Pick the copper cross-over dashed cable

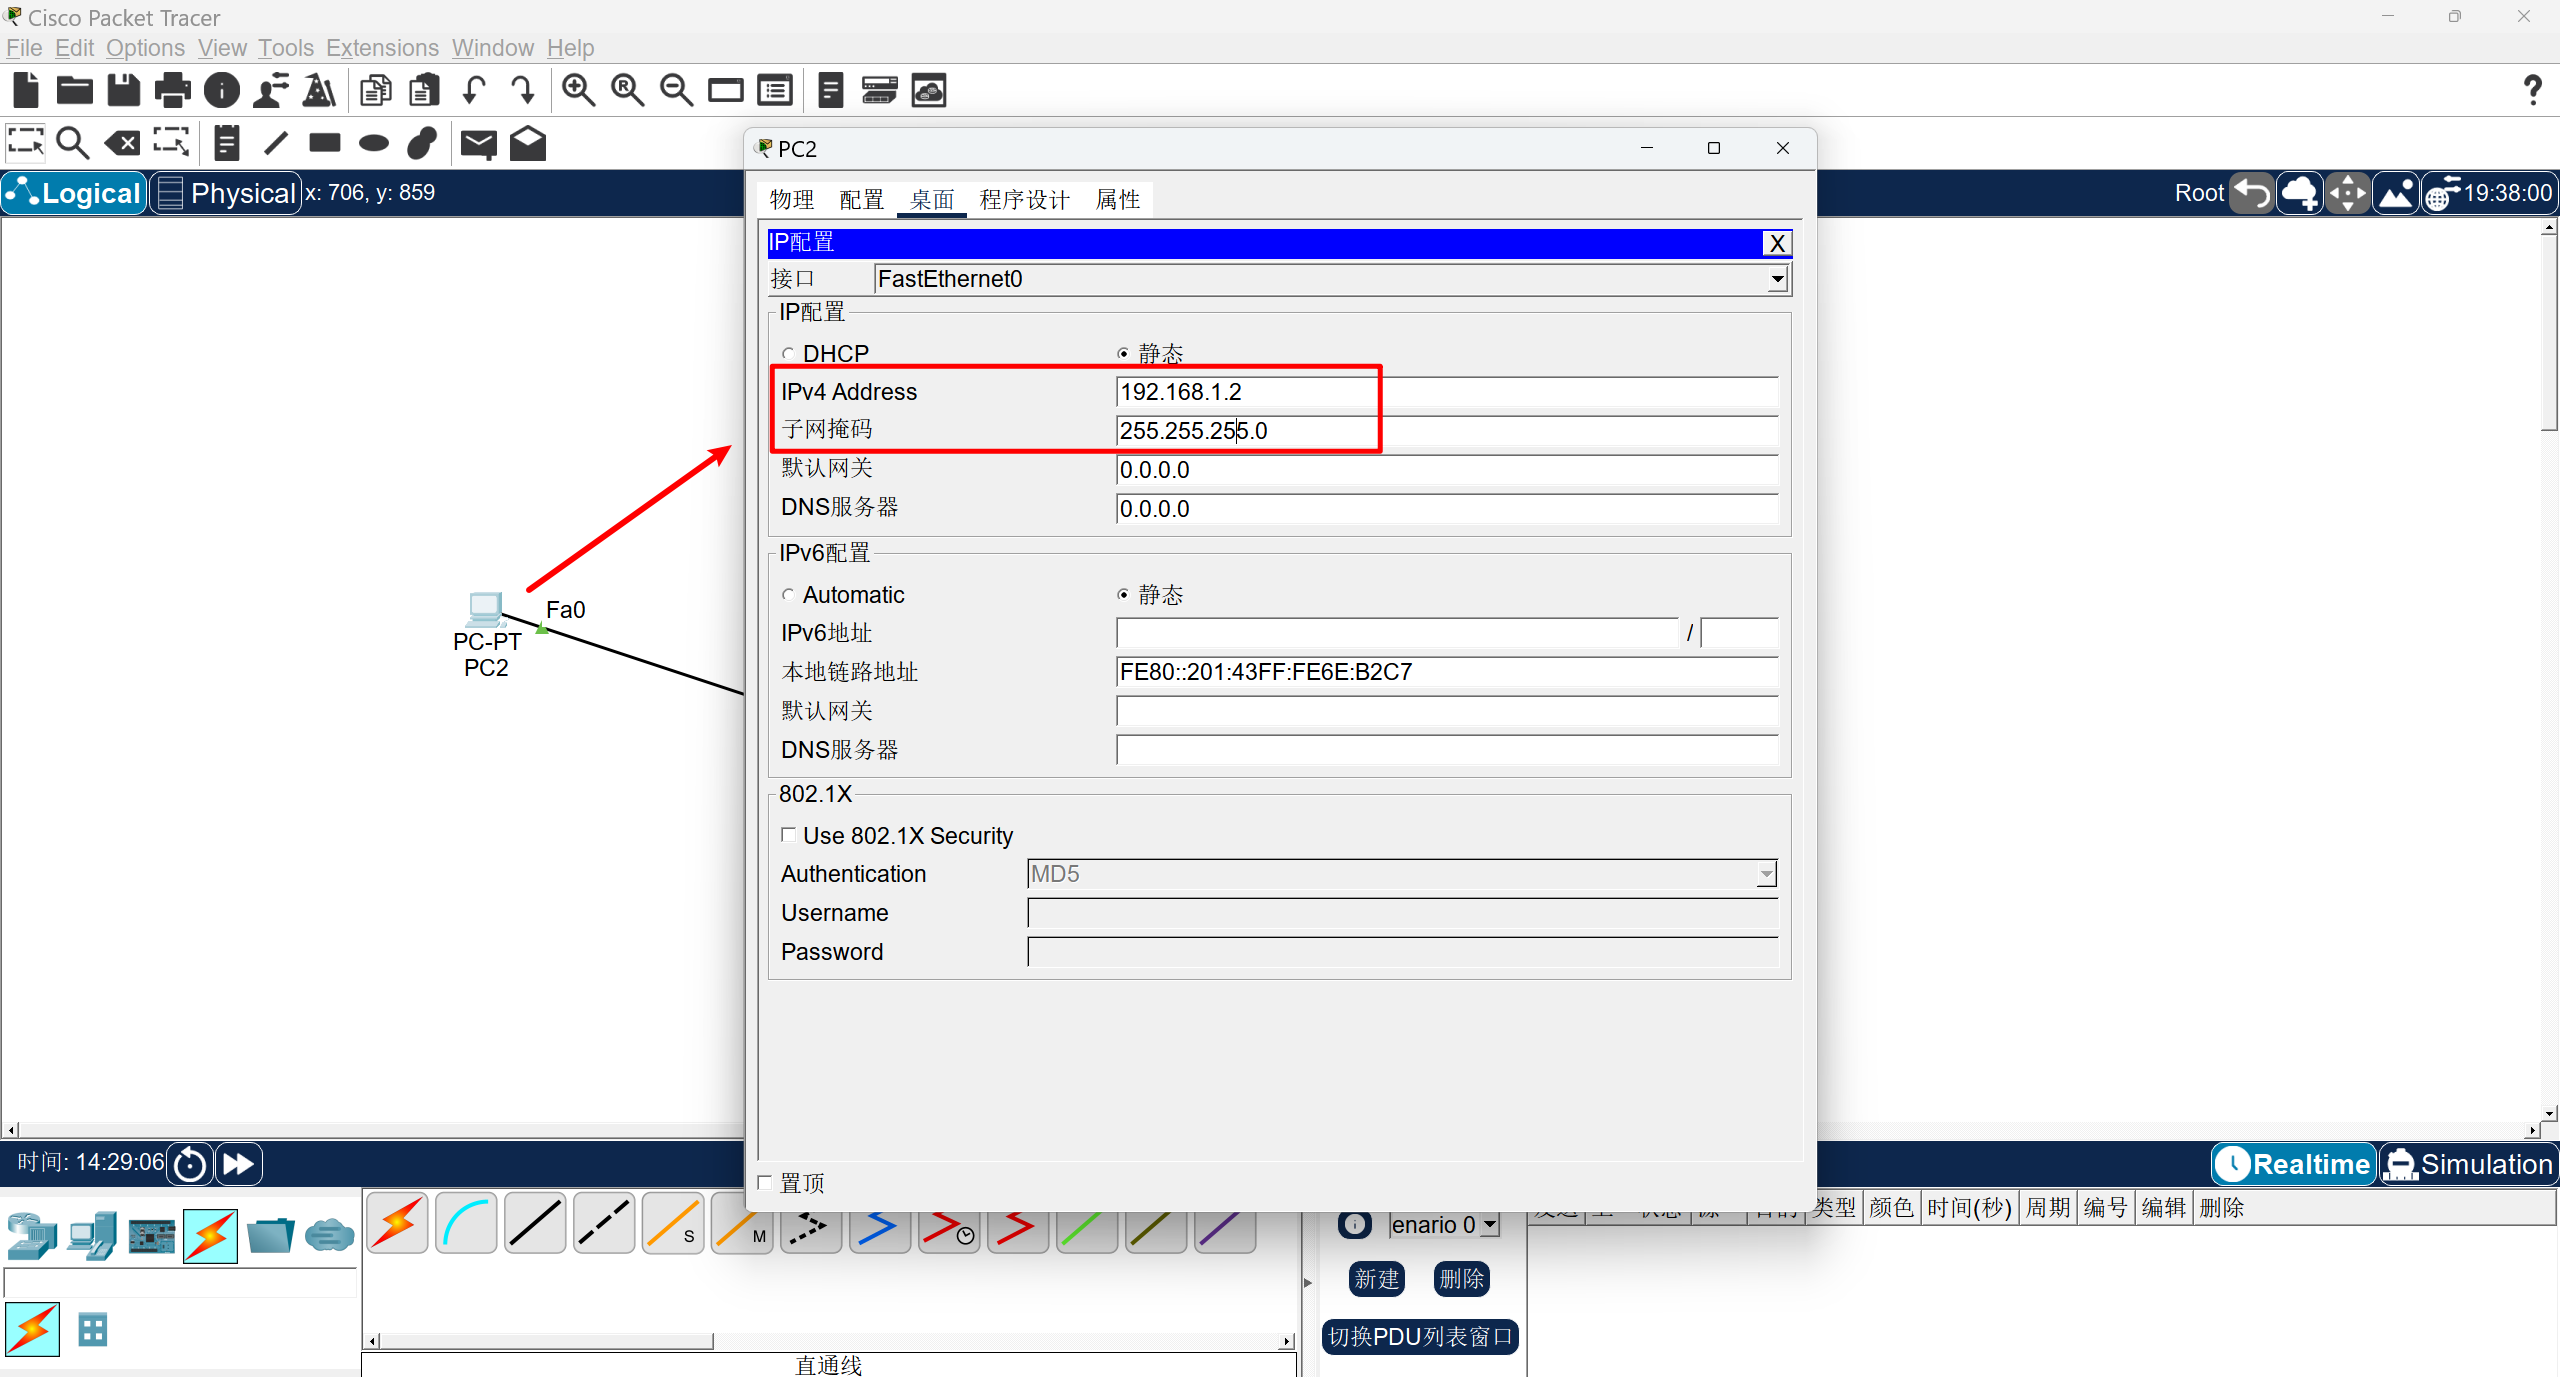tap(604, 1223)
